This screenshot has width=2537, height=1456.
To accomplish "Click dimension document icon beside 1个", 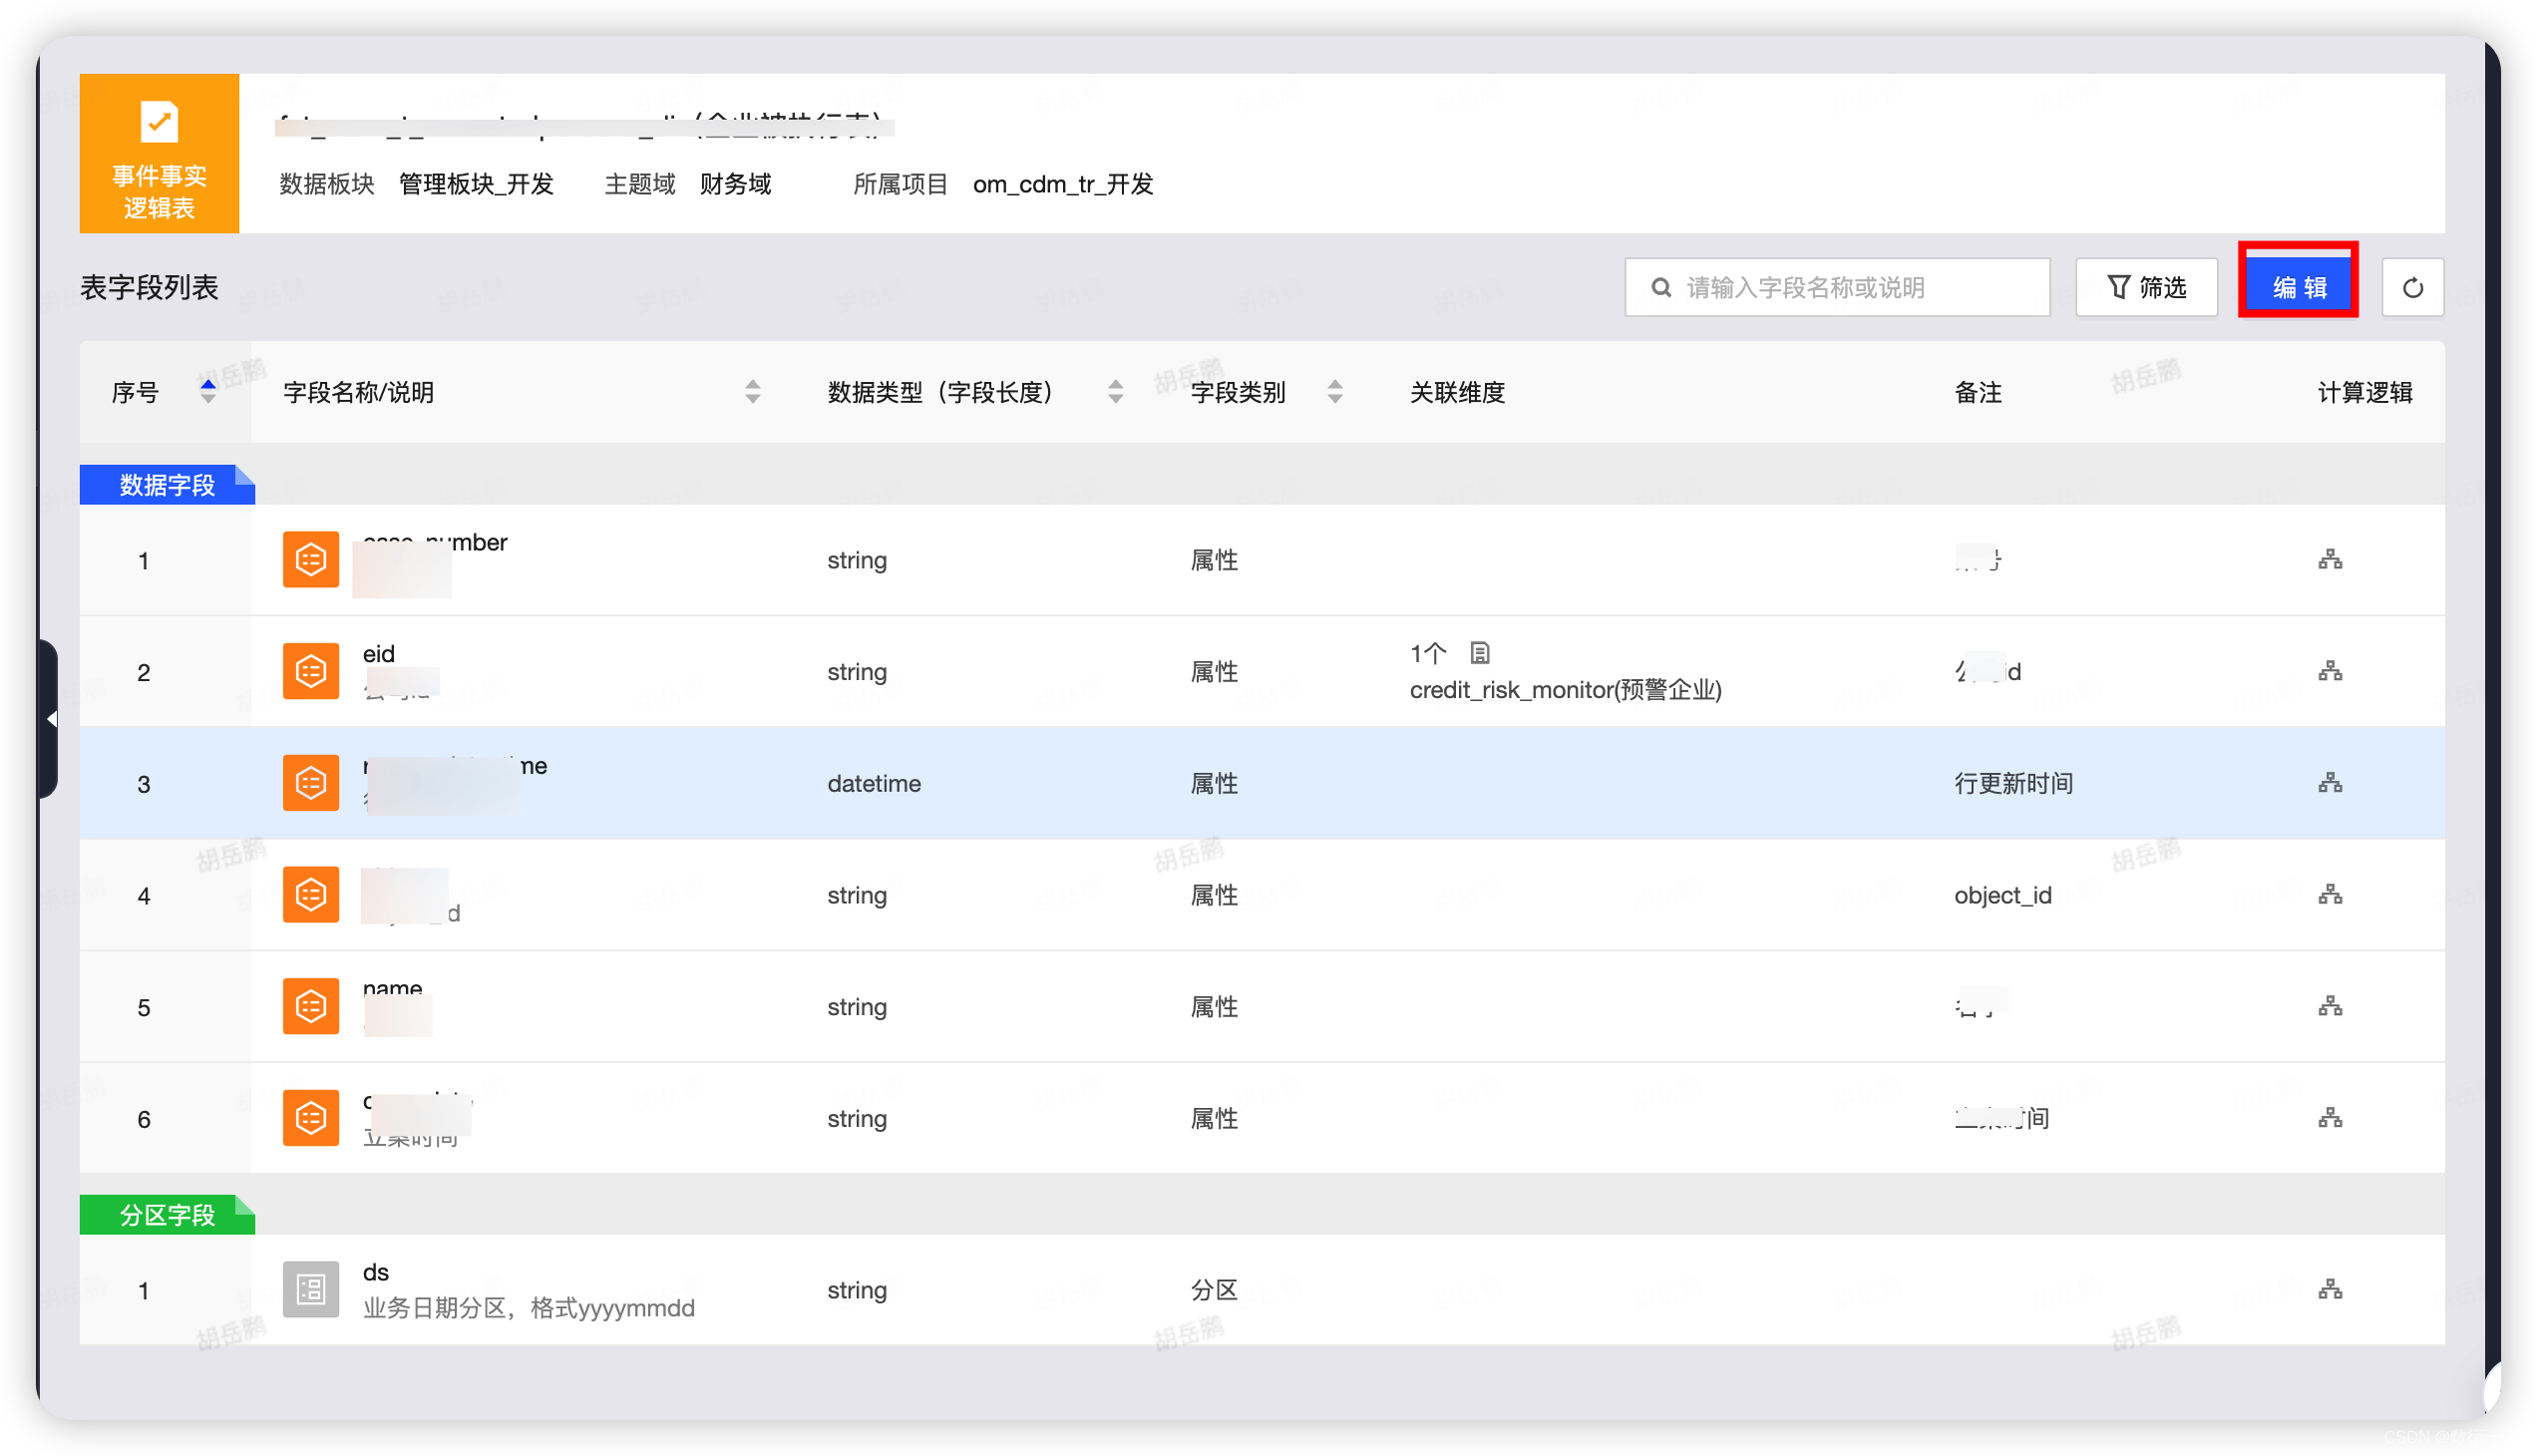I will [1479, 653].
